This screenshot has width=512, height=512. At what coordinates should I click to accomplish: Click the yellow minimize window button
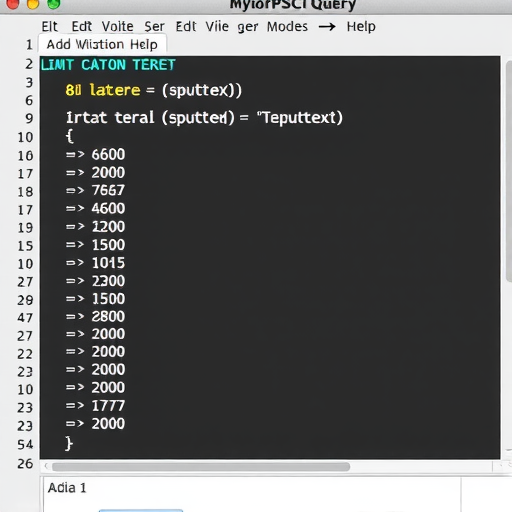(x=33, y=4)
